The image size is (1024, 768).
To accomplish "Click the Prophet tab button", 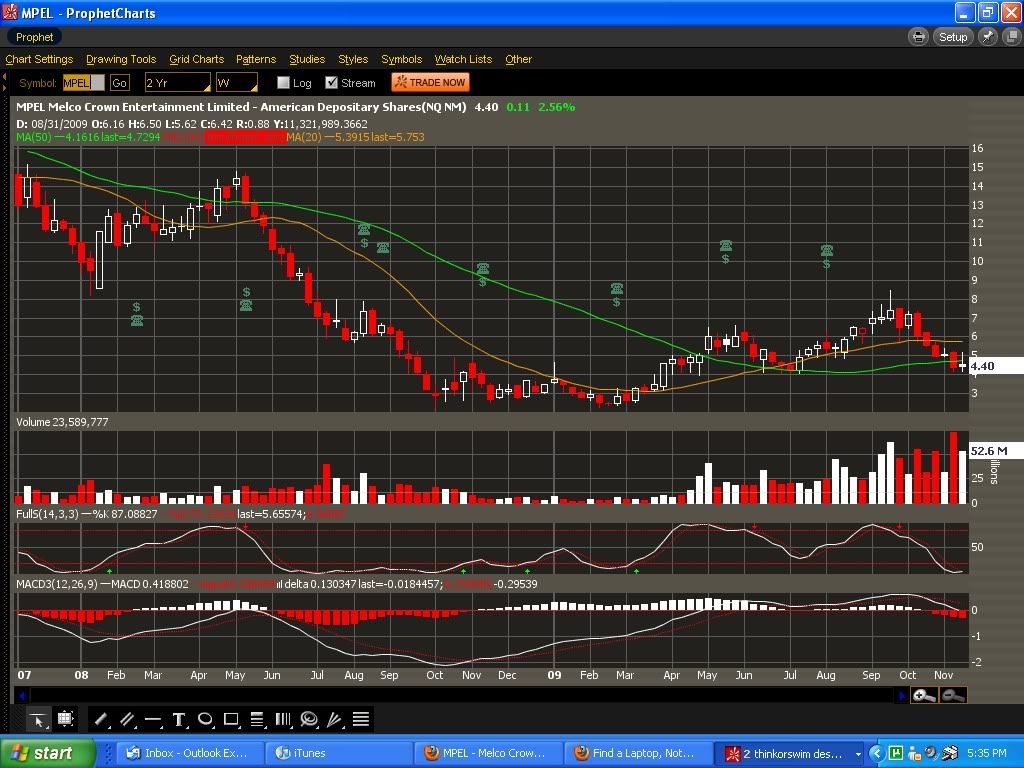I will (x=34, y=37).
